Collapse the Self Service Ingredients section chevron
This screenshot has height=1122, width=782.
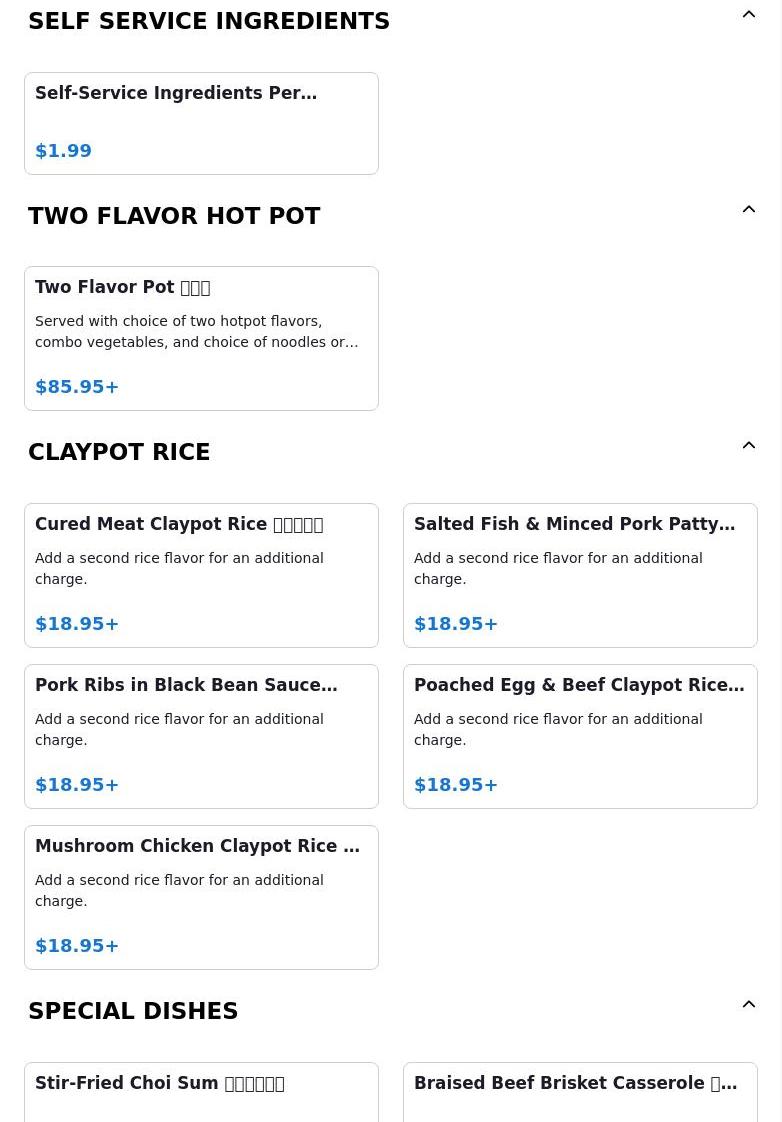point(748,15)
